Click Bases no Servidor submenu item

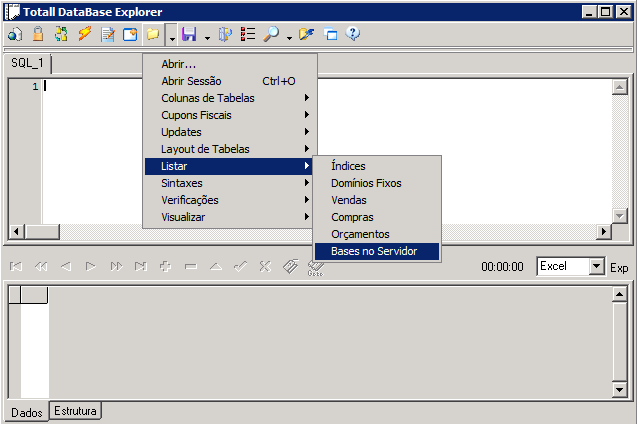377,251
